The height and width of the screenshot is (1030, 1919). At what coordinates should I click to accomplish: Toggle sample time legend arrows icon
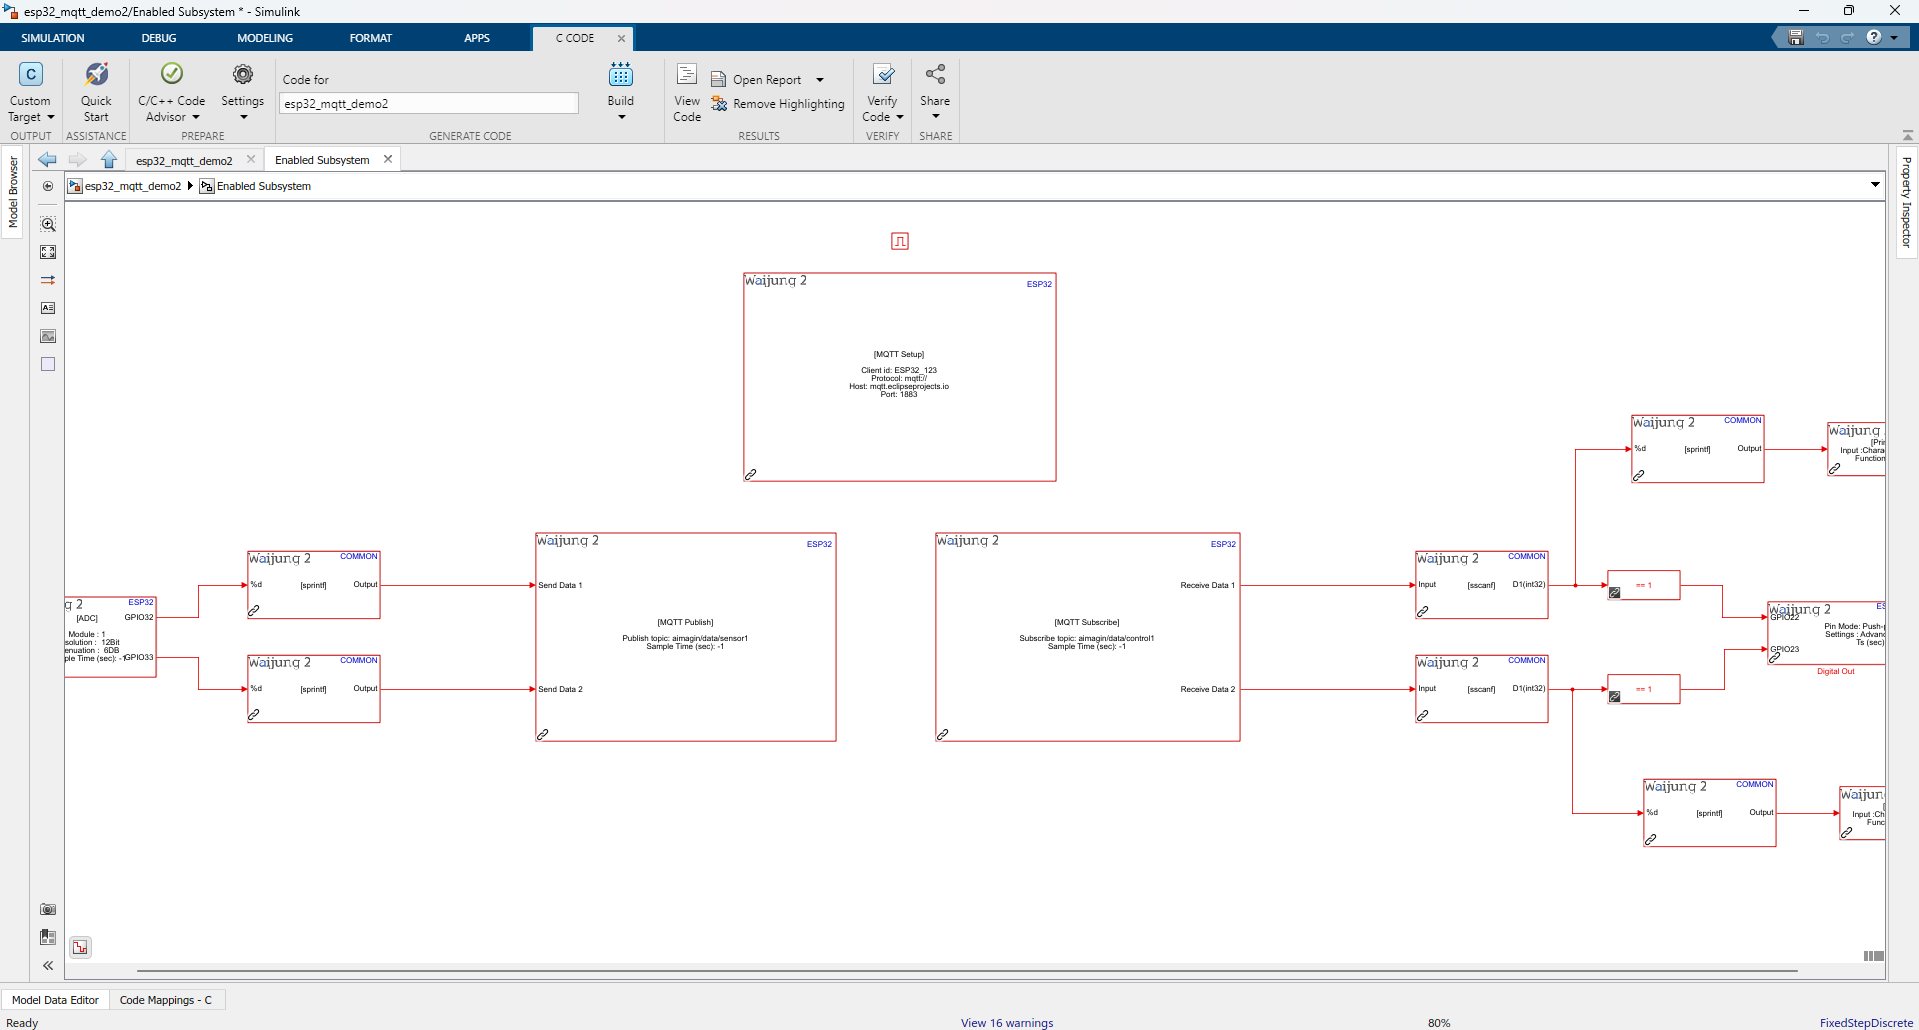point(48,280)
